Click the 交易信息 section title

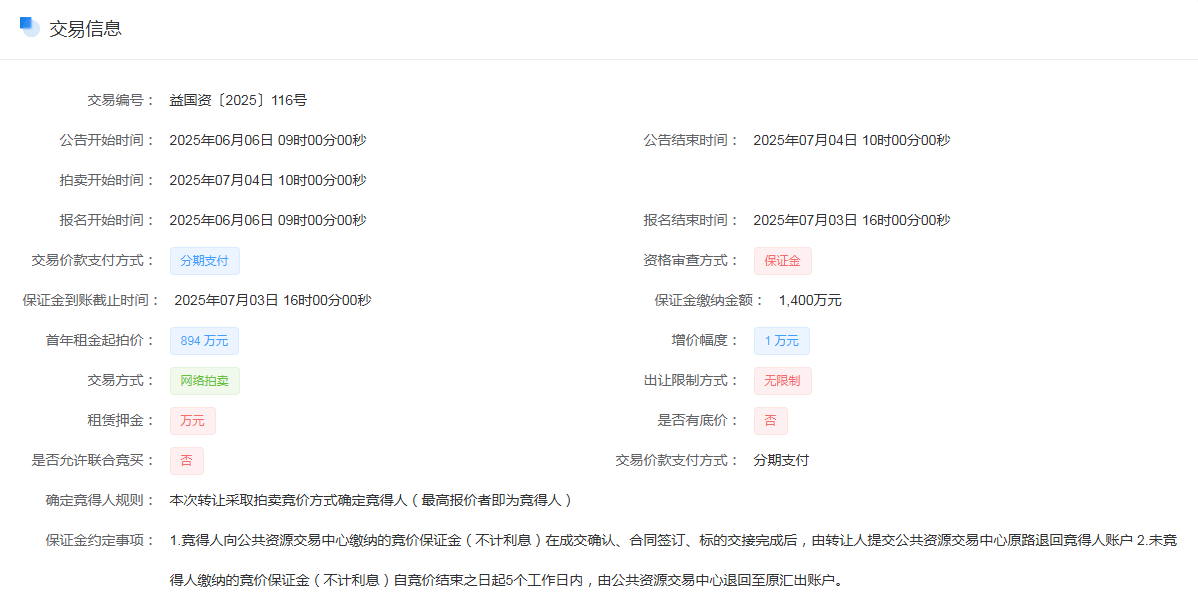click(x=86, y=28)
